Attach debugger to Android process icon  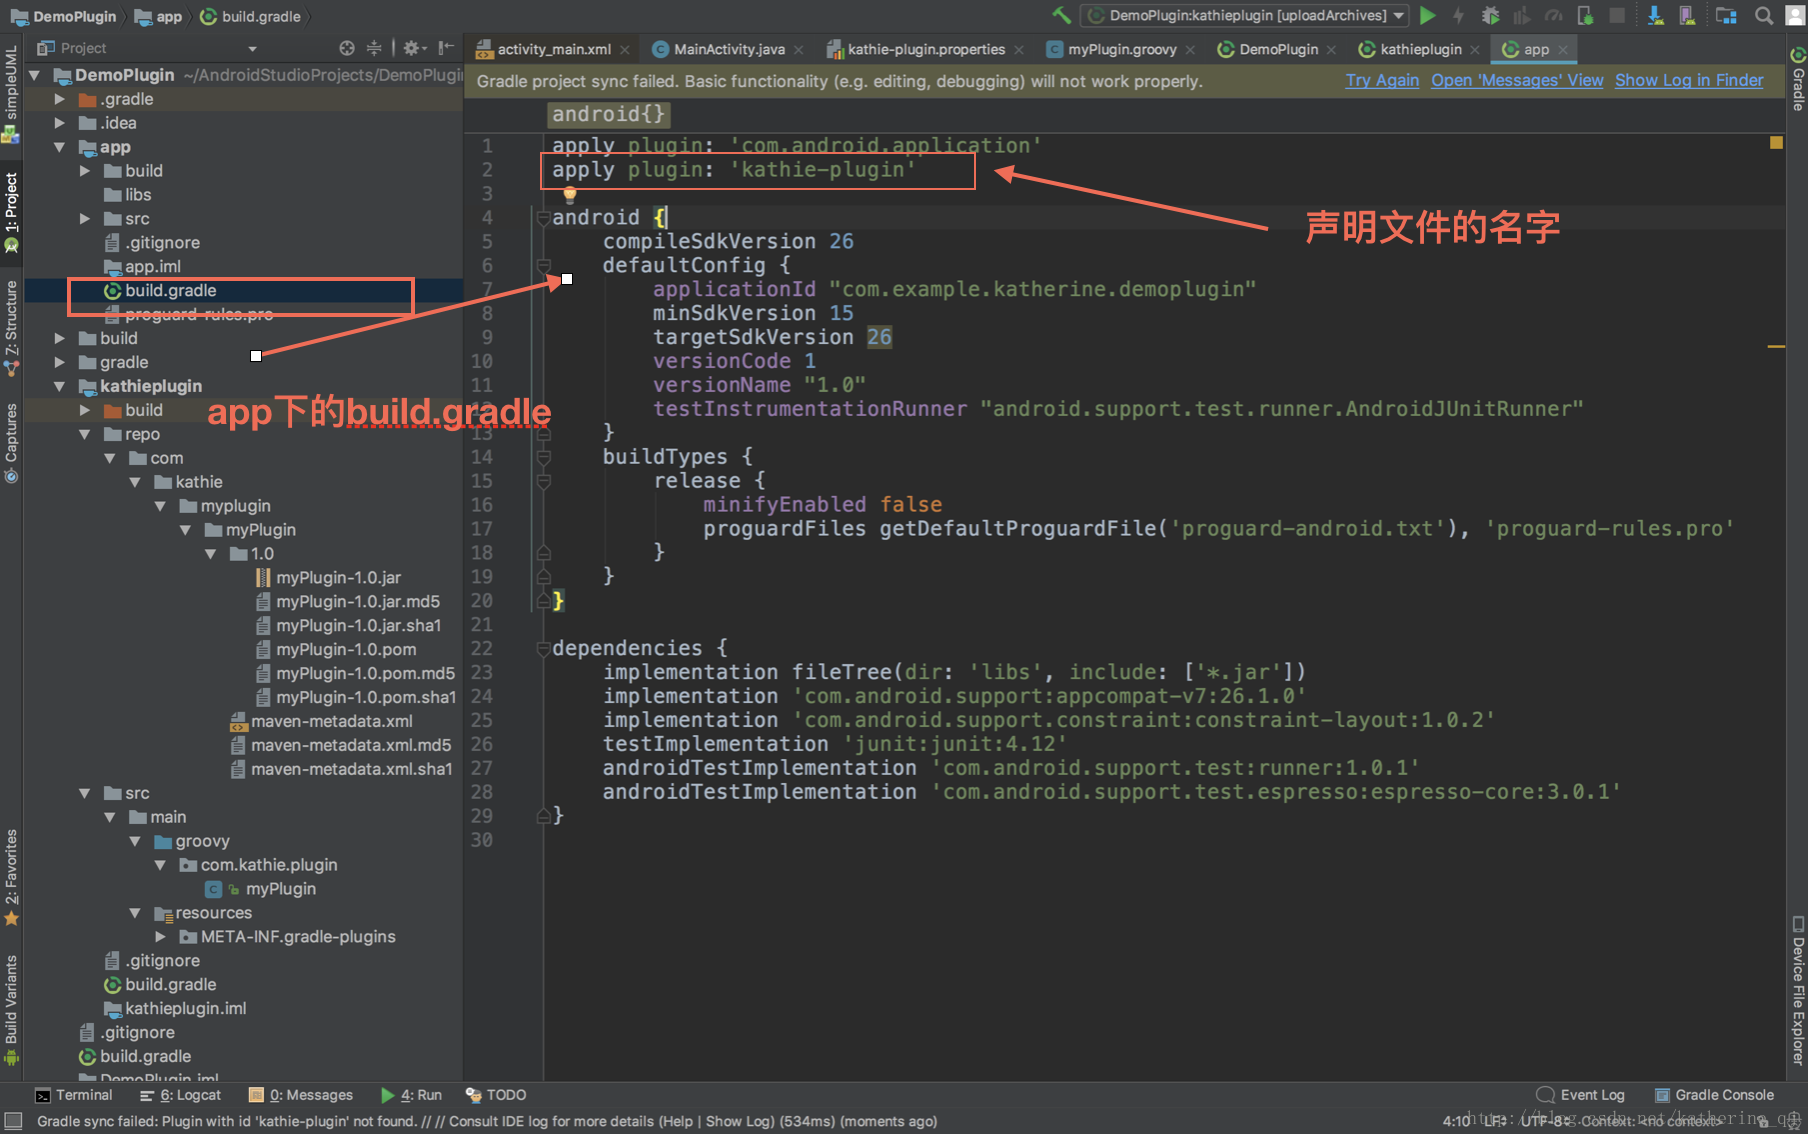(1585, 16)
